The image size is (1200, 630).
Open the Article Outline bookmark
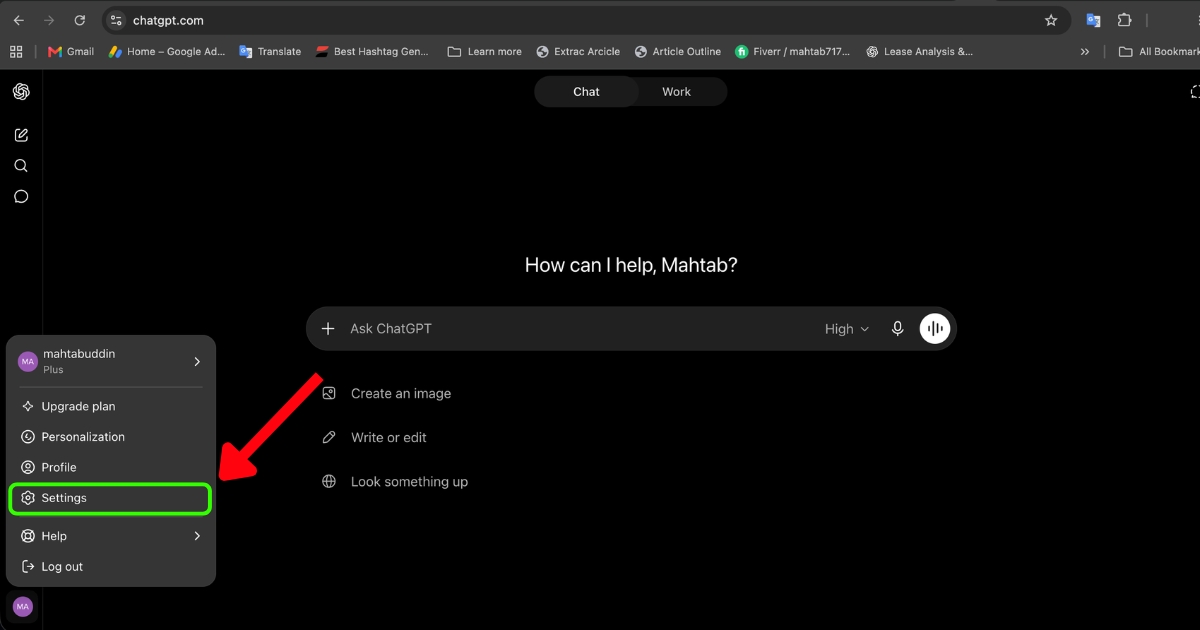click(678, 51)
